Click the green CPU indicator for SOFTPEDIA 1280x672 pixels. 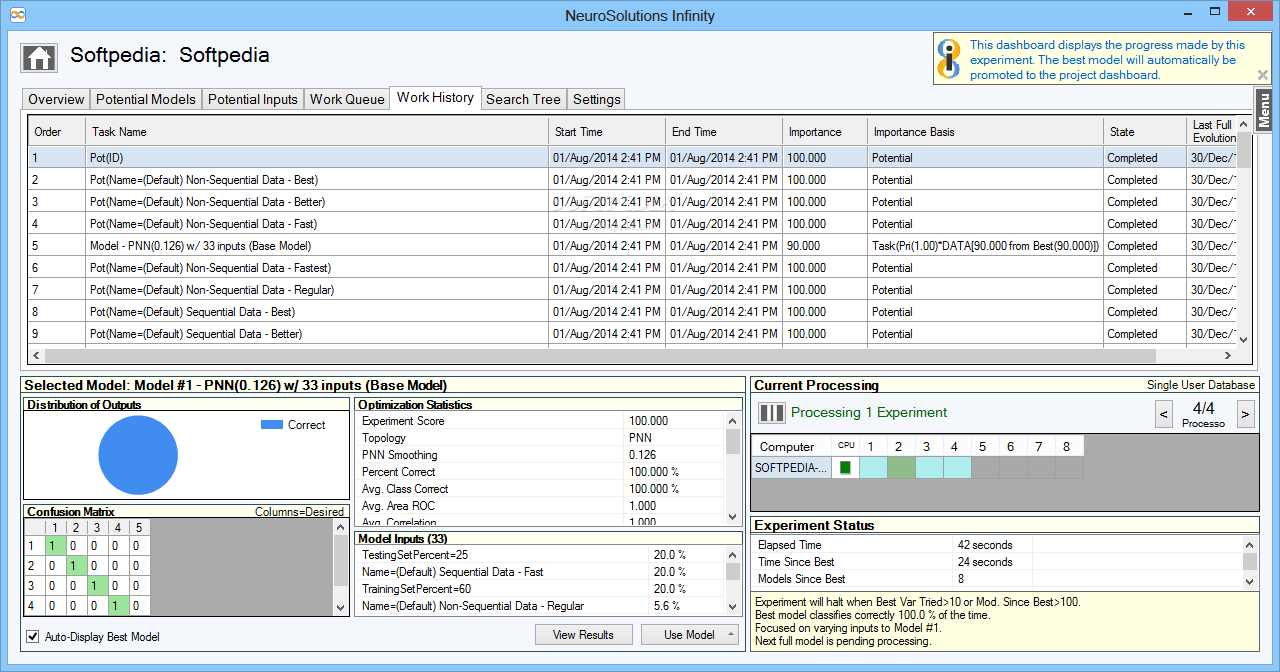[845, 467]
